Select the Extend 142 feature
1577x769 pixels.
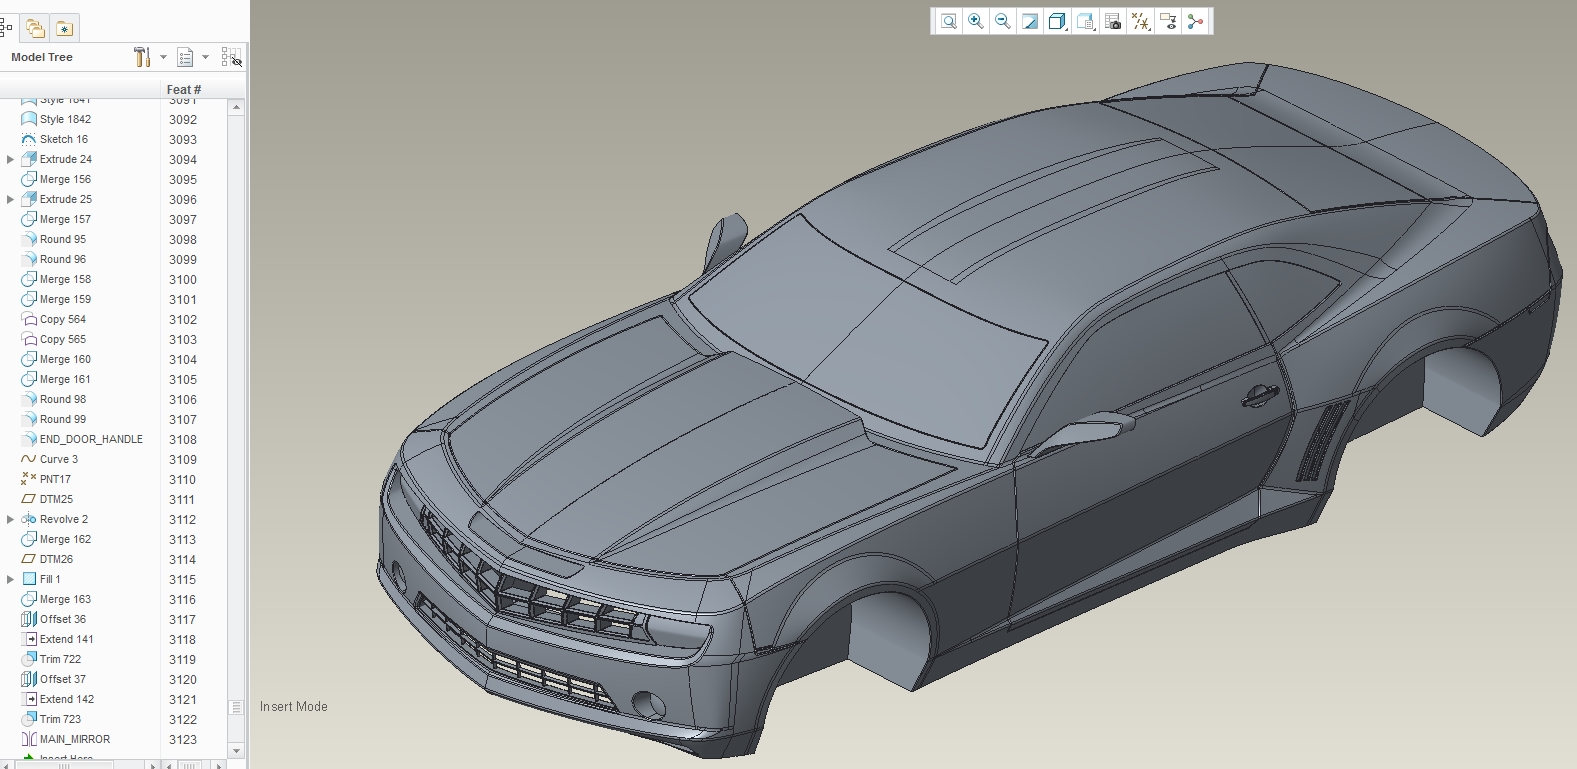pos(67,699)
